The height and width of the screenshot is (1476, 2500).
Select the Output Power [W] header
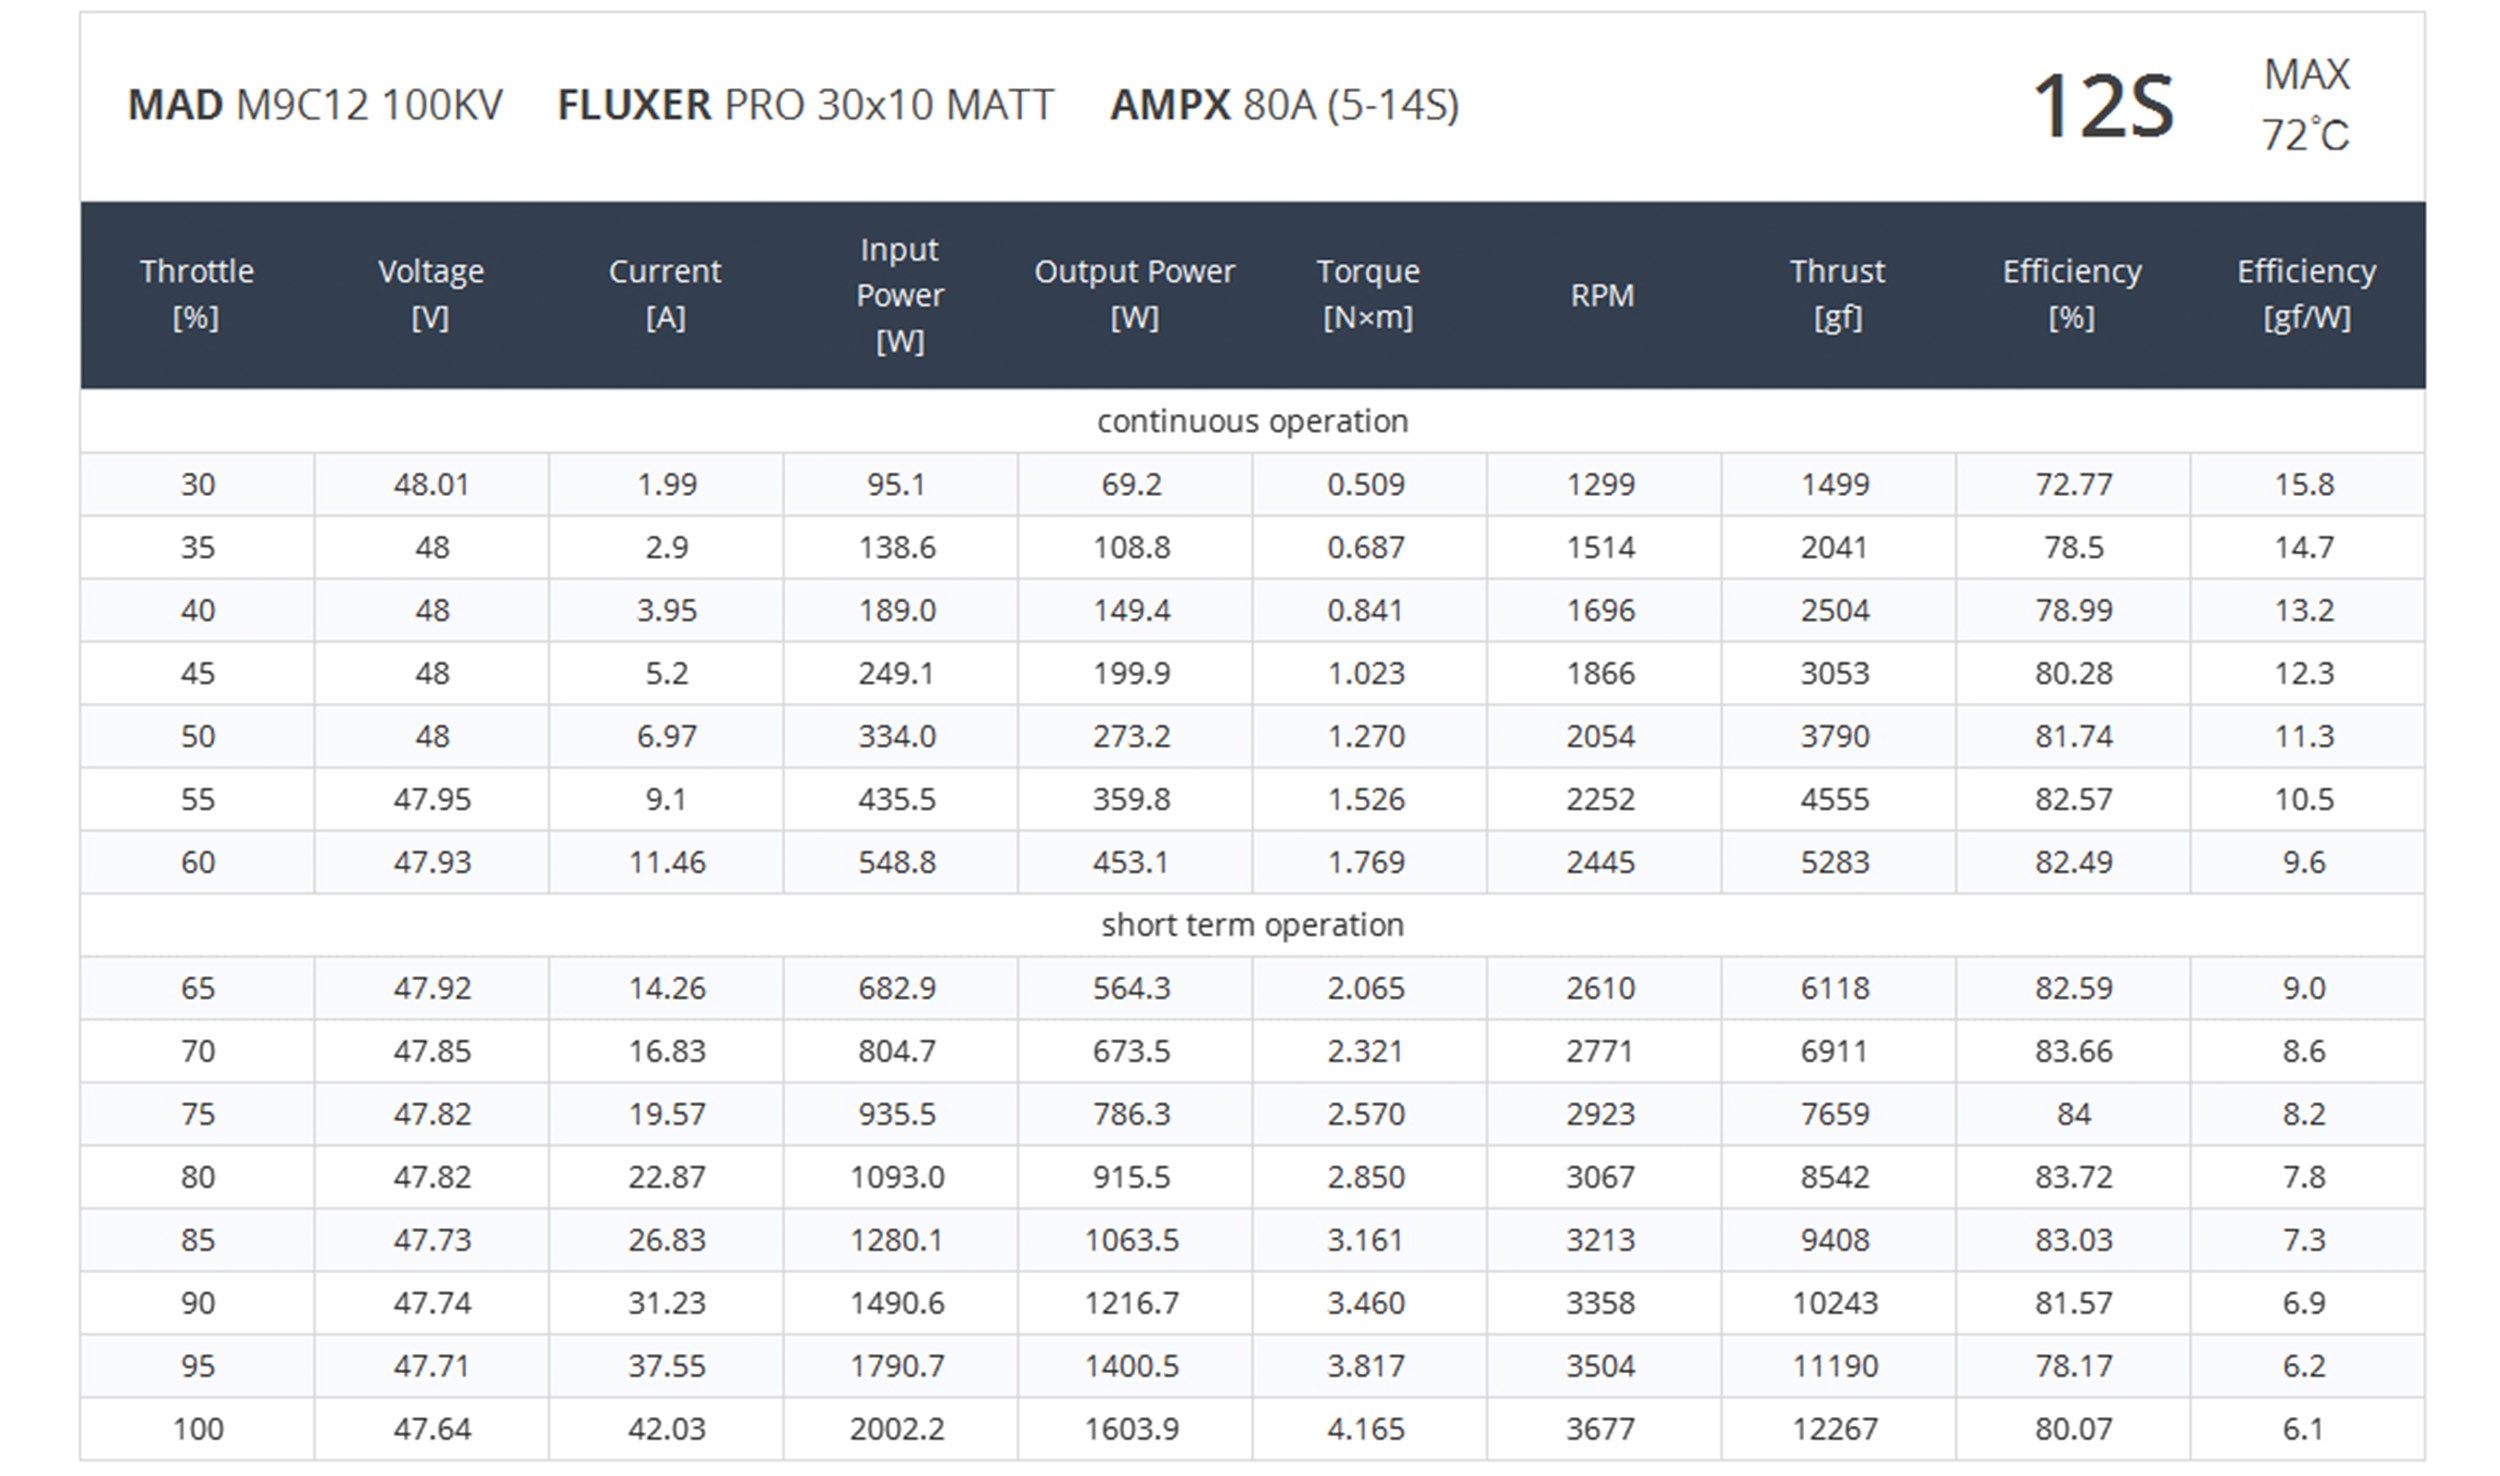(x=1134, y=294)
